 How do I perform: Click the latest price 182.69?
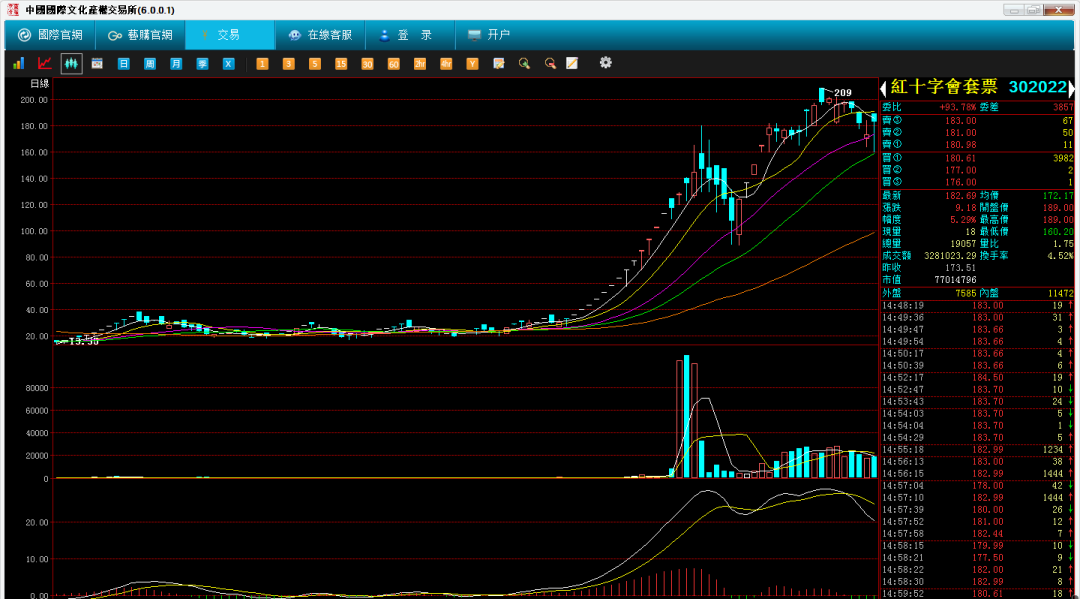960,196
